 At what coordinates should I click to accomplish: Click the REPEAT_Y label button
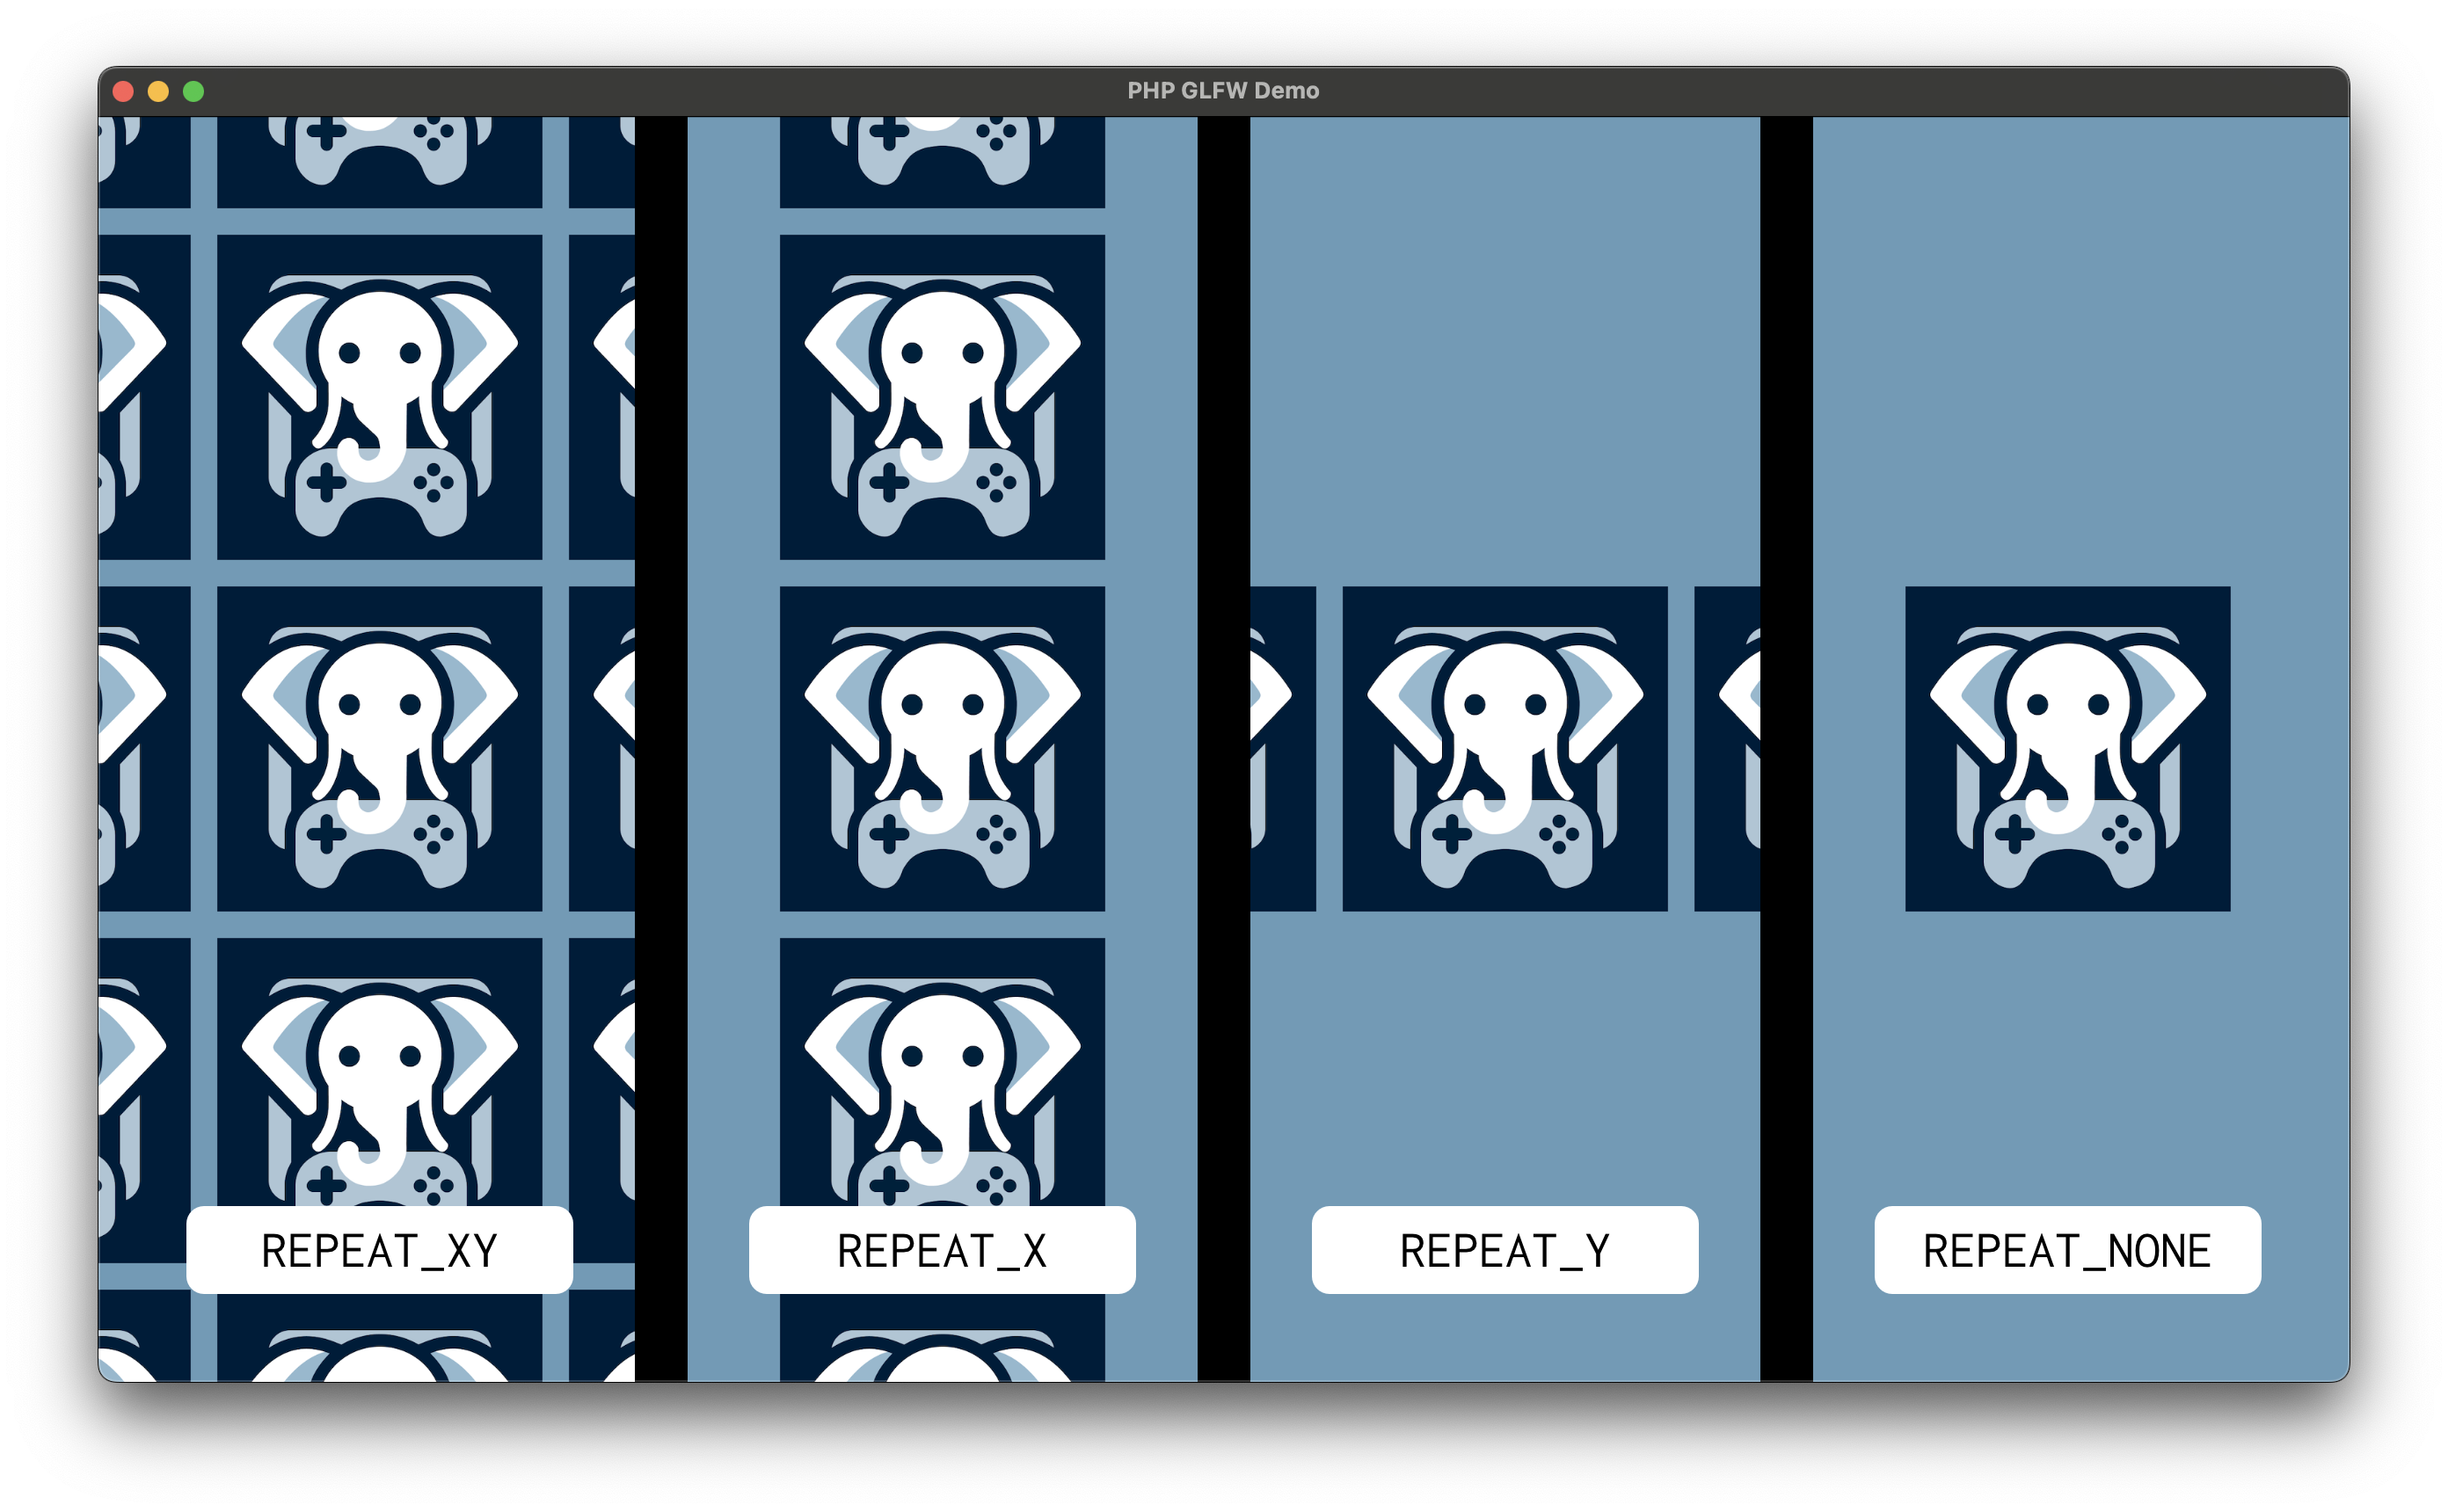pyautogui.click(x=1505, y=1250)
